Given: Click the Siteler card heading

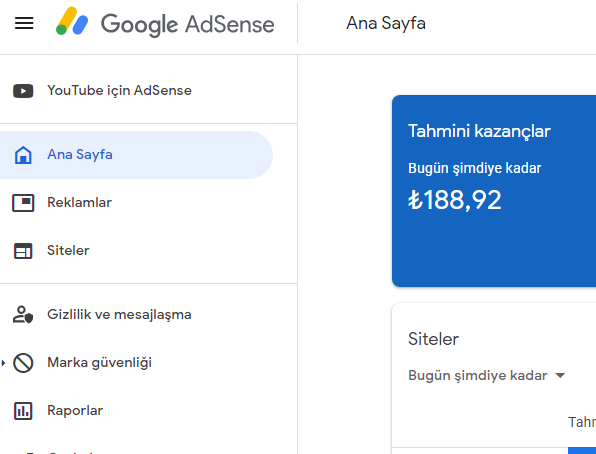Looking at the screenshot, I should pos(433,339).
